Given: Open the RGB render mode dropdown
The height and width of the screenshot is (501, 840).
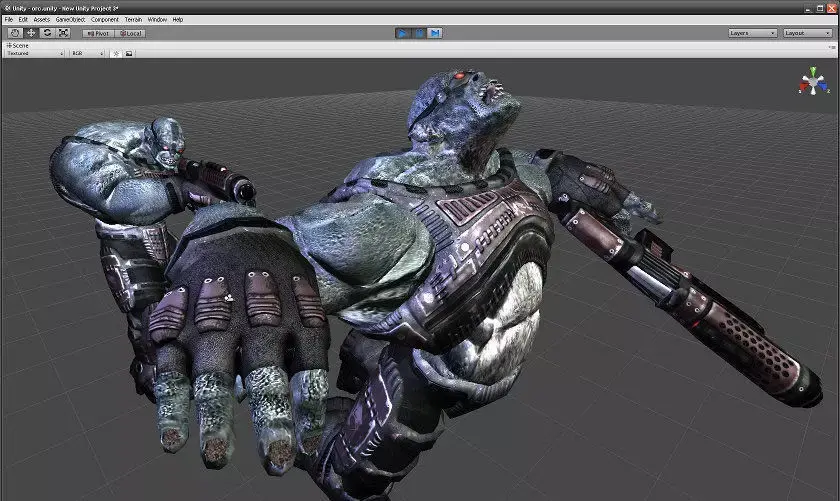Looking at the screenshot, I should [87, 54].
